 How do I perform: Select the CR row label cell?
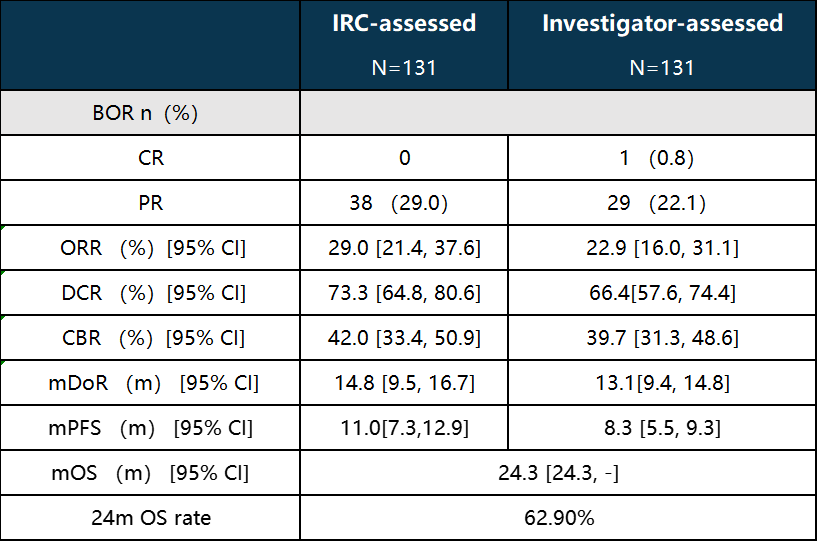click(151, 158)
